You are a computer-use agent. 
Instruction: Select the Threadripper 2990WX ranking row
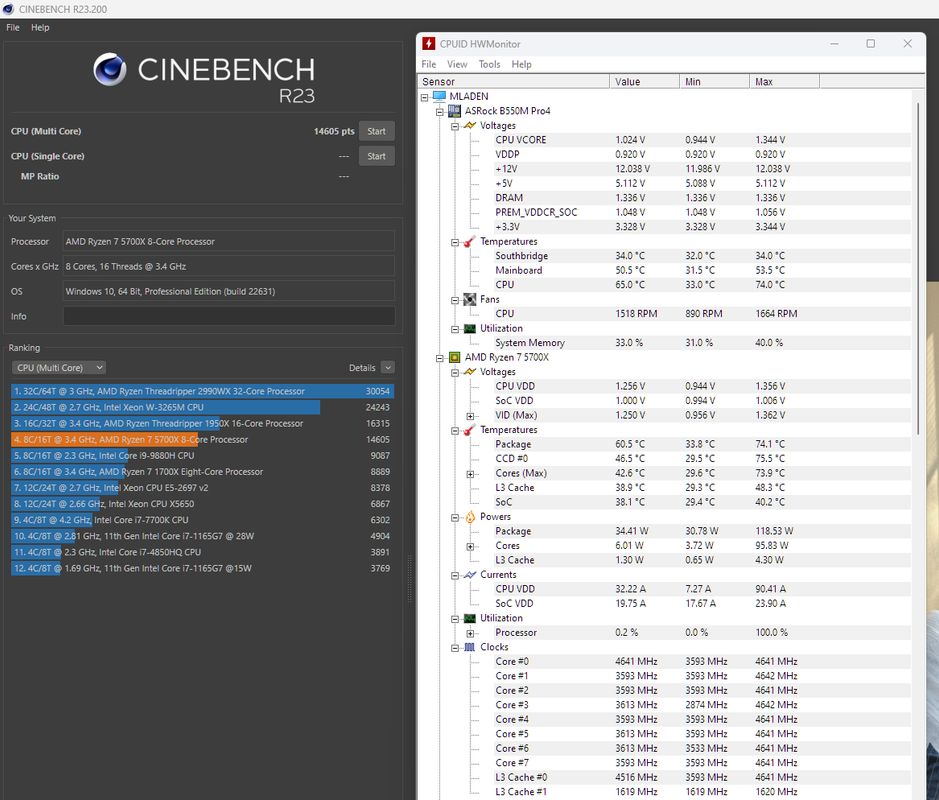[x=202, y=391]
